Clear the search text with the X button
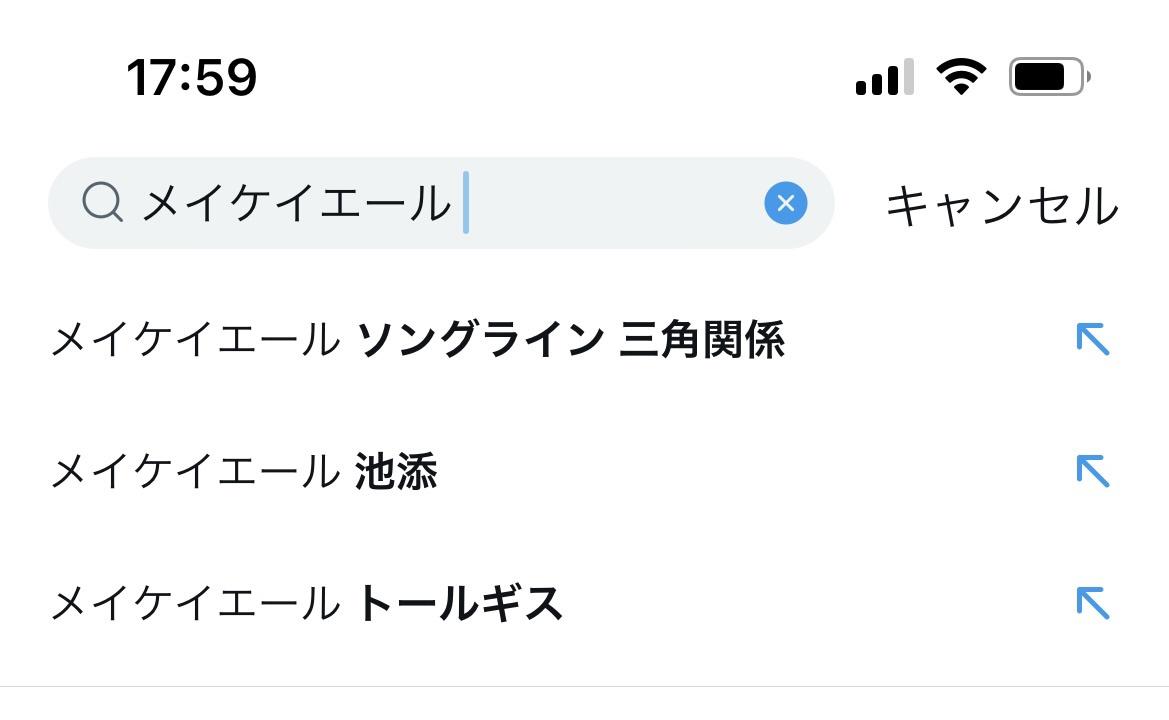The height and width of the screenshot is (720, 1169). pos(786,203)
